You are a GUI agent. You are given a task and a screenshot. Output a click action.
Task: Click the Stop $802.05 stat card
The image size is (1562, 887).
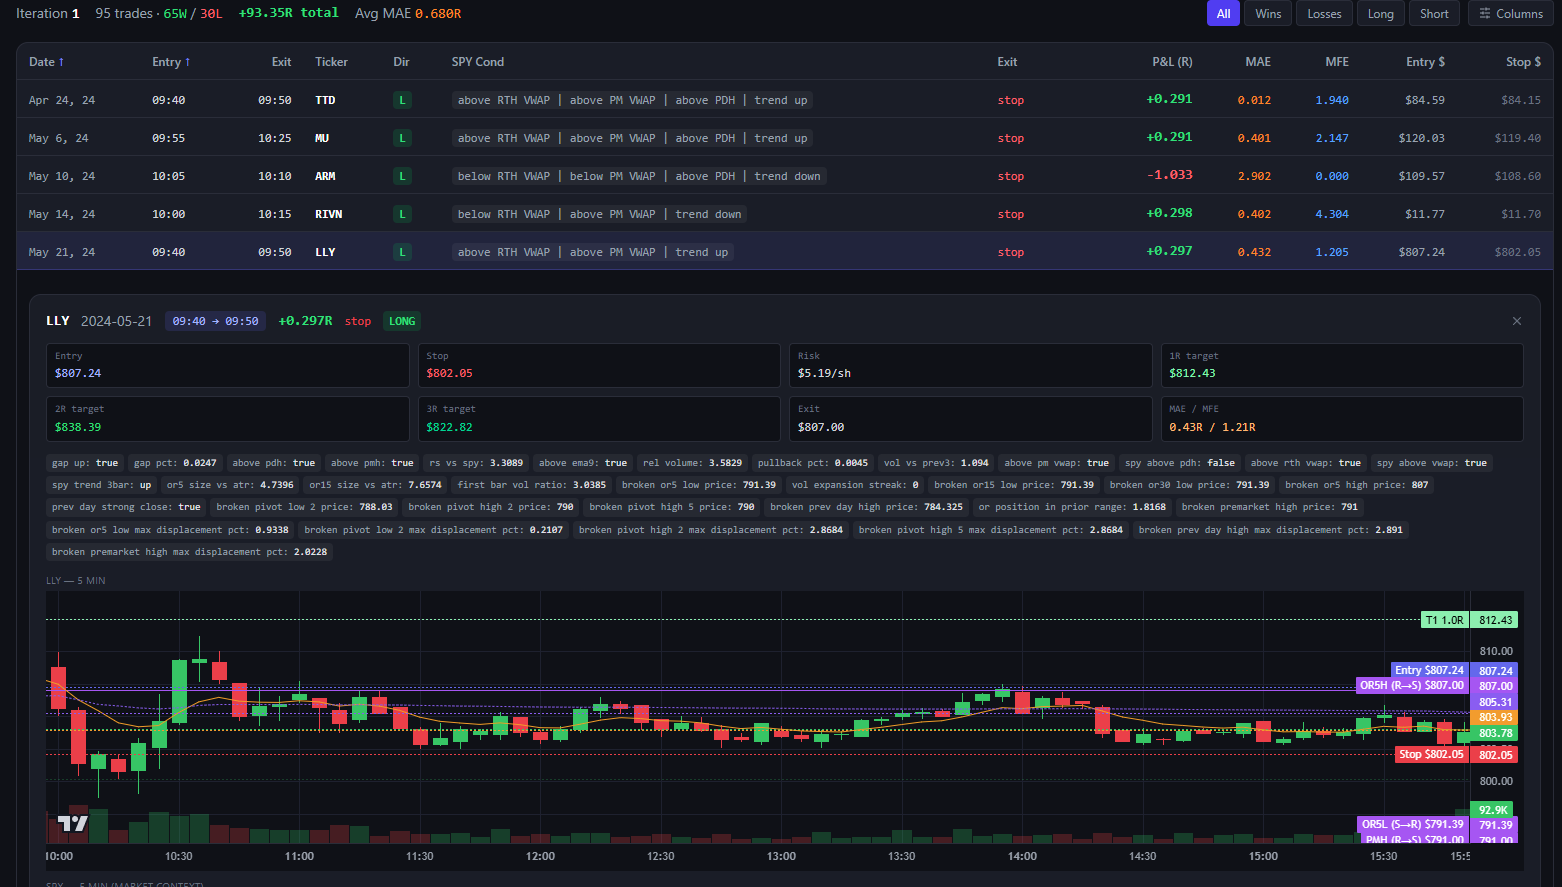[x=599, y=365]
